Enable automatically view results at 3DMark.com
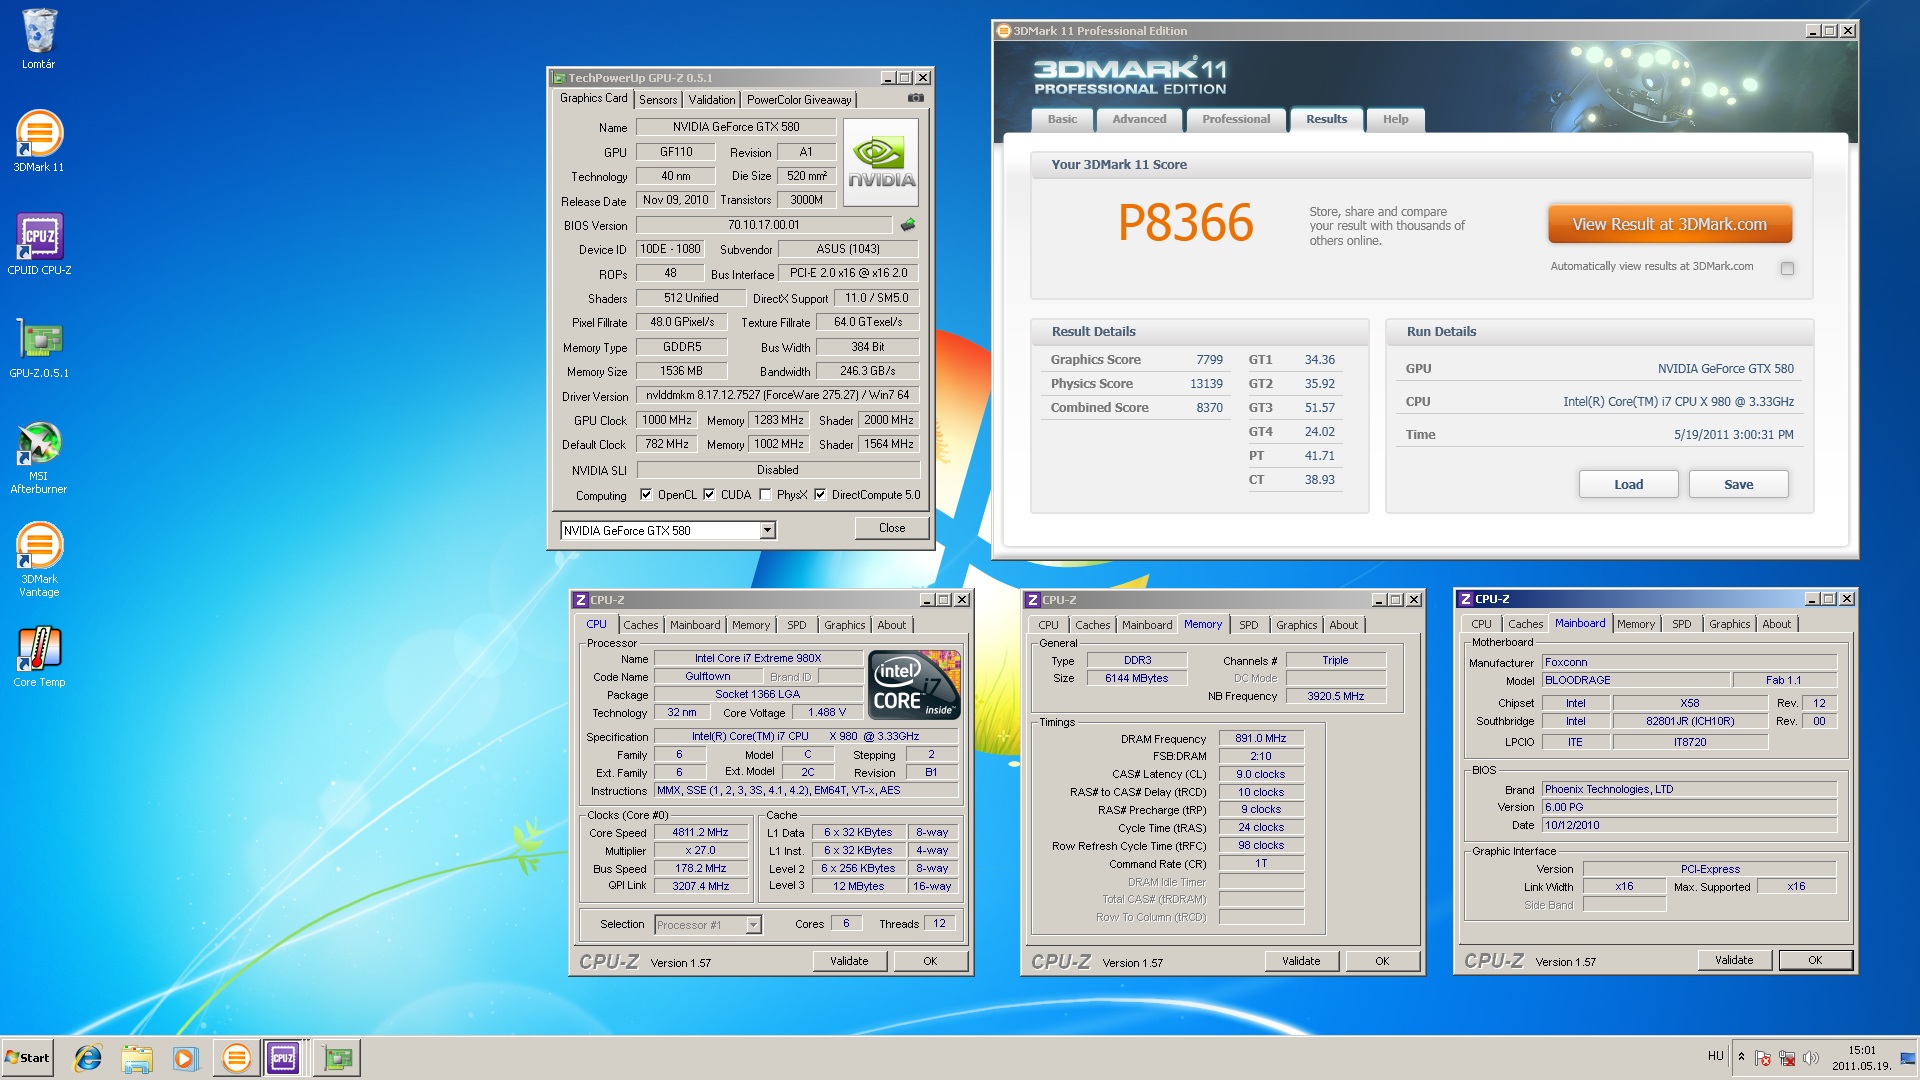The height and width of the screenshot is (1080, 1920). [1787, 268]
